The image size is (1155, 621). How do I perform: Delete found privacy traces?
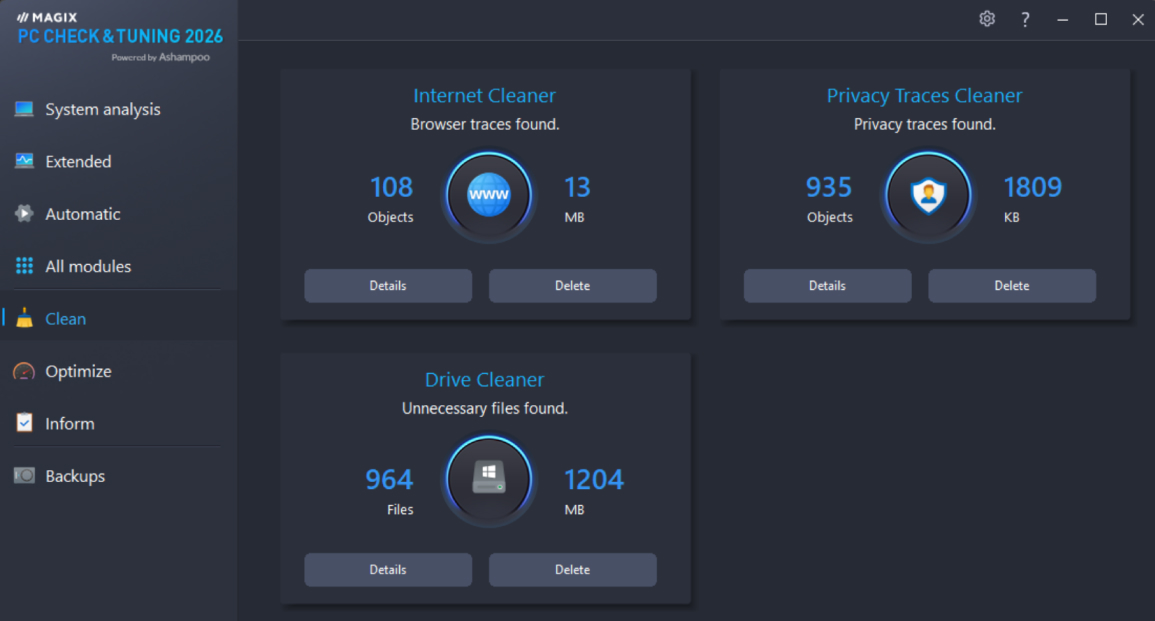tap(1011, 286)
